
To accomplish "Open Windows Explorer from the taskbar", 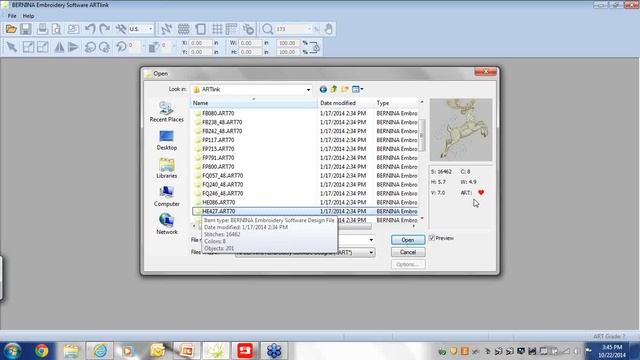I will pyautogui.click(x=71, y=351).
